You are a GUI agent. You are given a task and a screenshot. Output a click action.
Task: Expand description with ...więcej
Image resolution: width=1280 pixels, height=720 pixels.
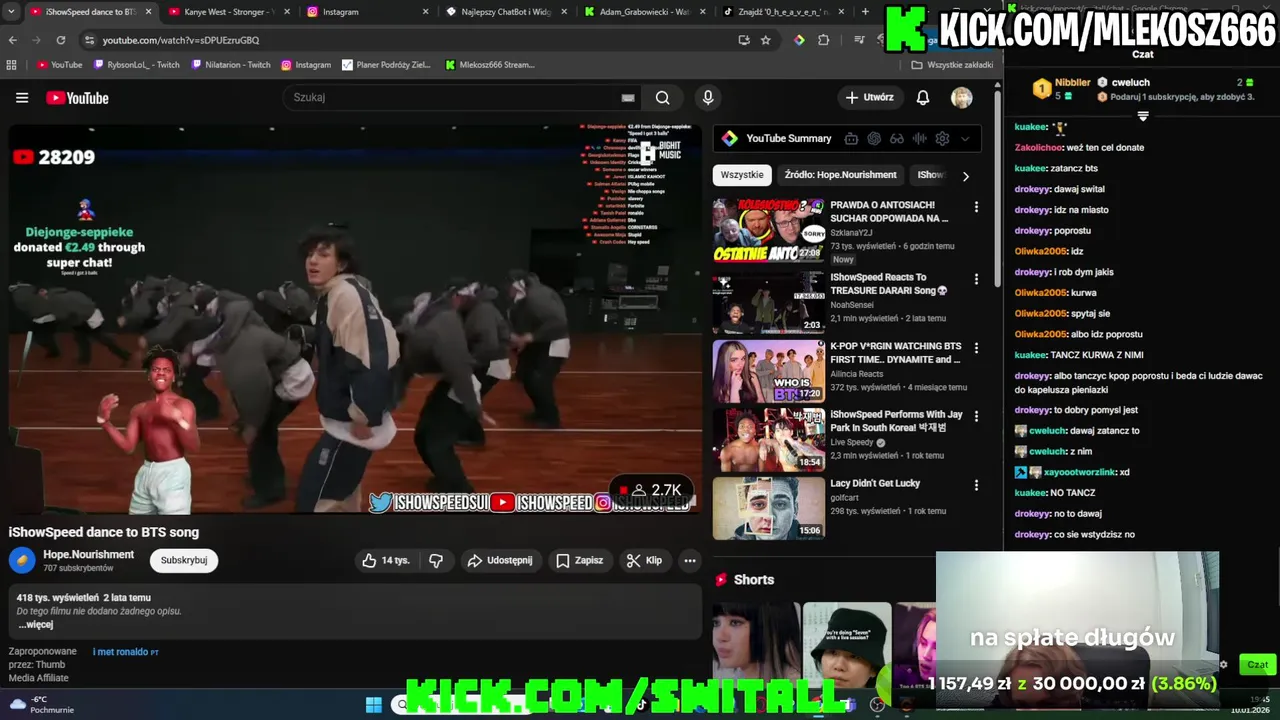click(x=35, y=625)
